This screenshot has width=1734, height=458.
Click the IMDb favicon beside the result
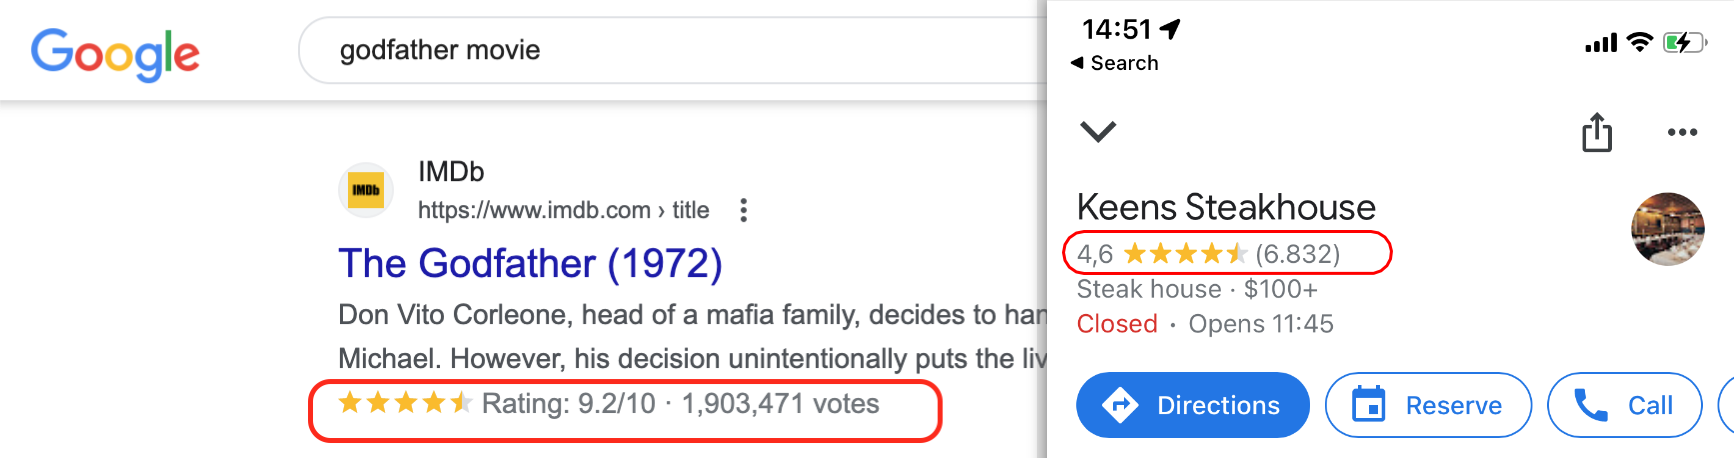coord(365,190)
